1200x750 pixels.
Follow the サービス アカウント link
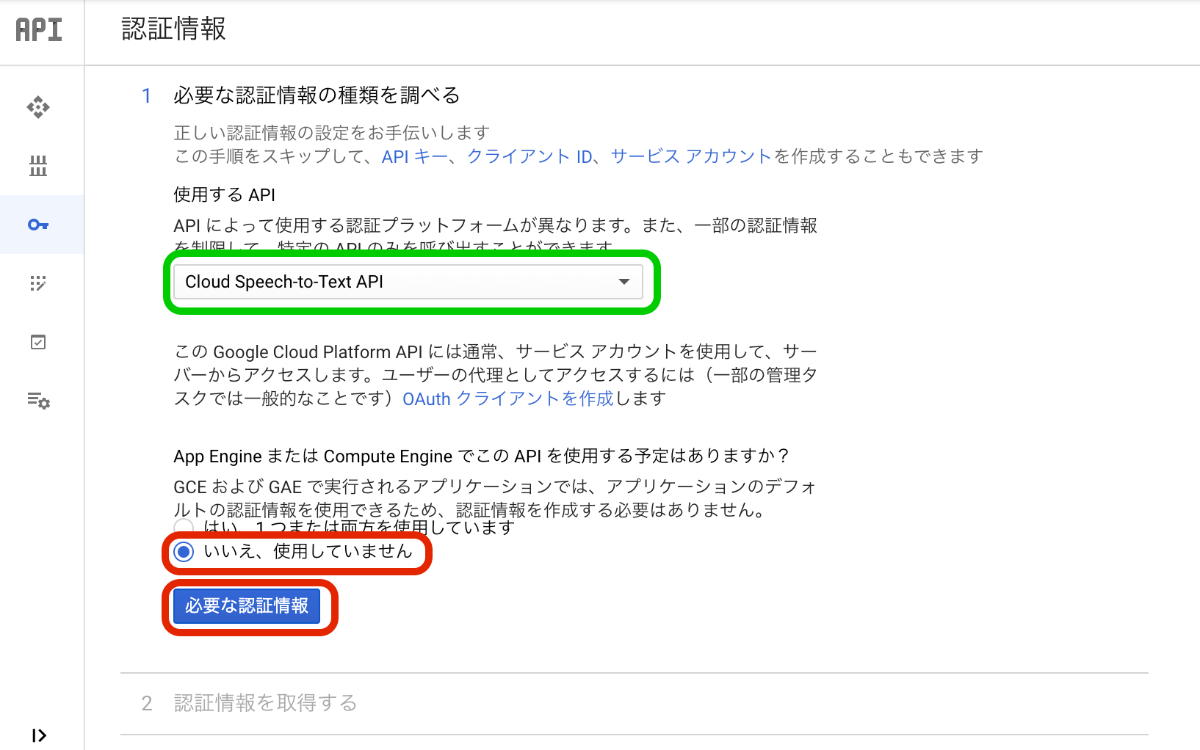691,156
